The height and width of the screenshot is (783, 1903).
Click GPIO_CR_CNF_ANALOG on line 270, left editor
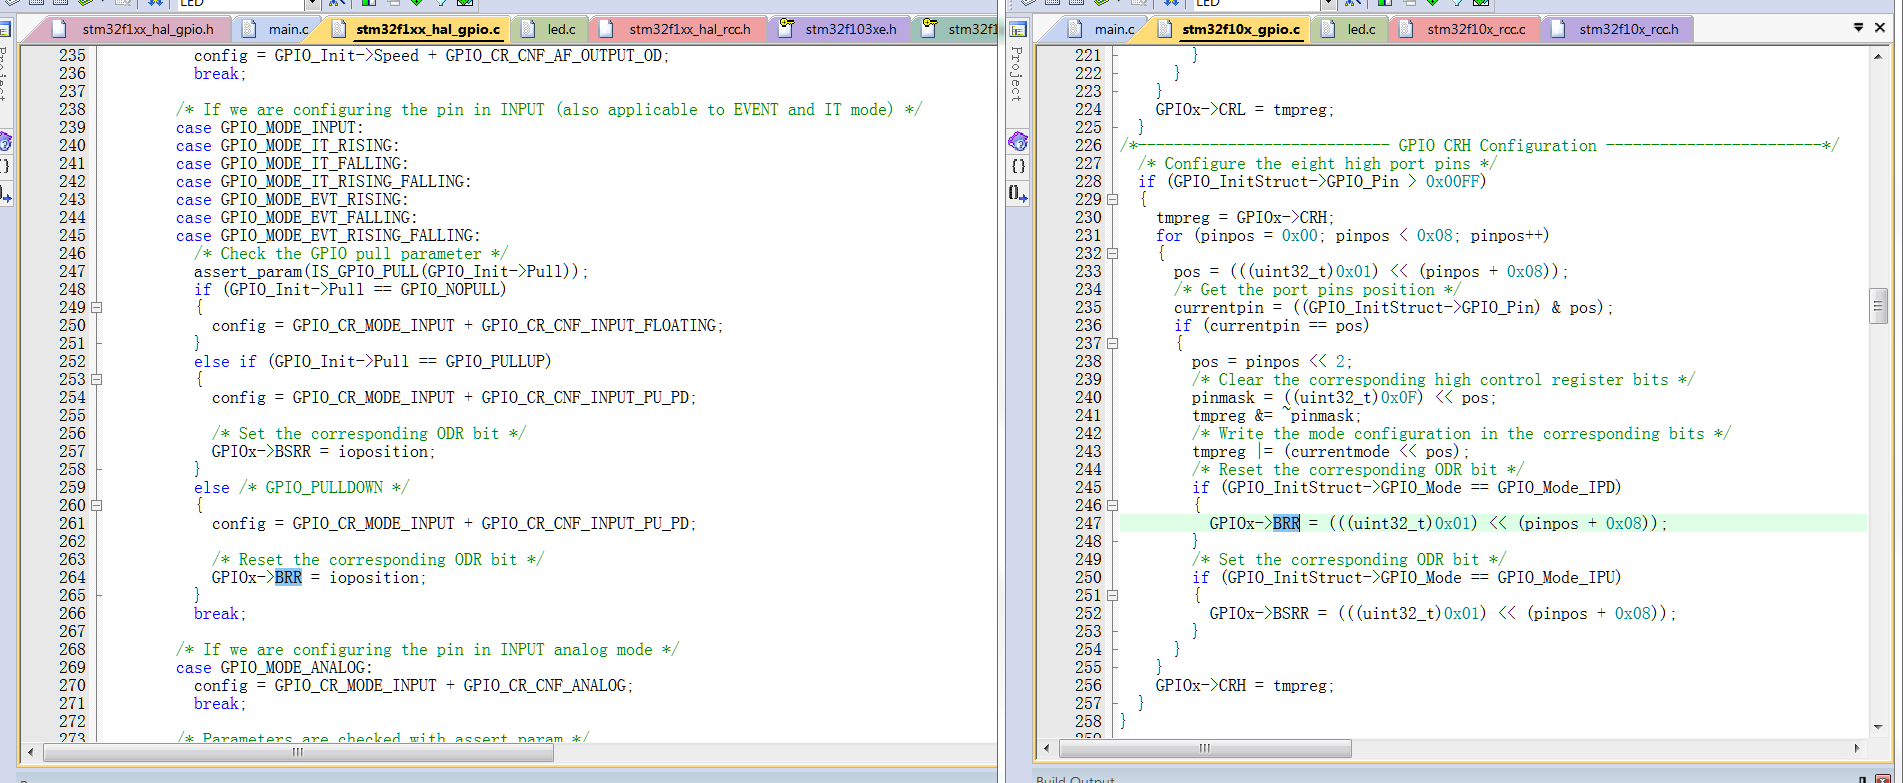545,686
